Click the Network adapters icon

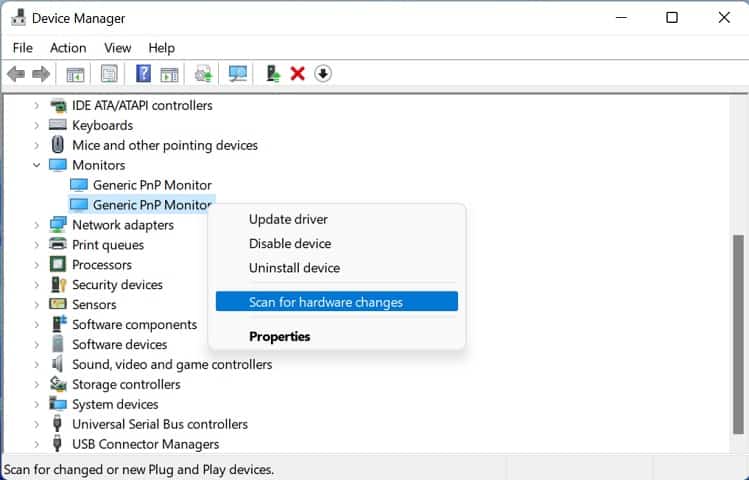[x=58, y=224]
